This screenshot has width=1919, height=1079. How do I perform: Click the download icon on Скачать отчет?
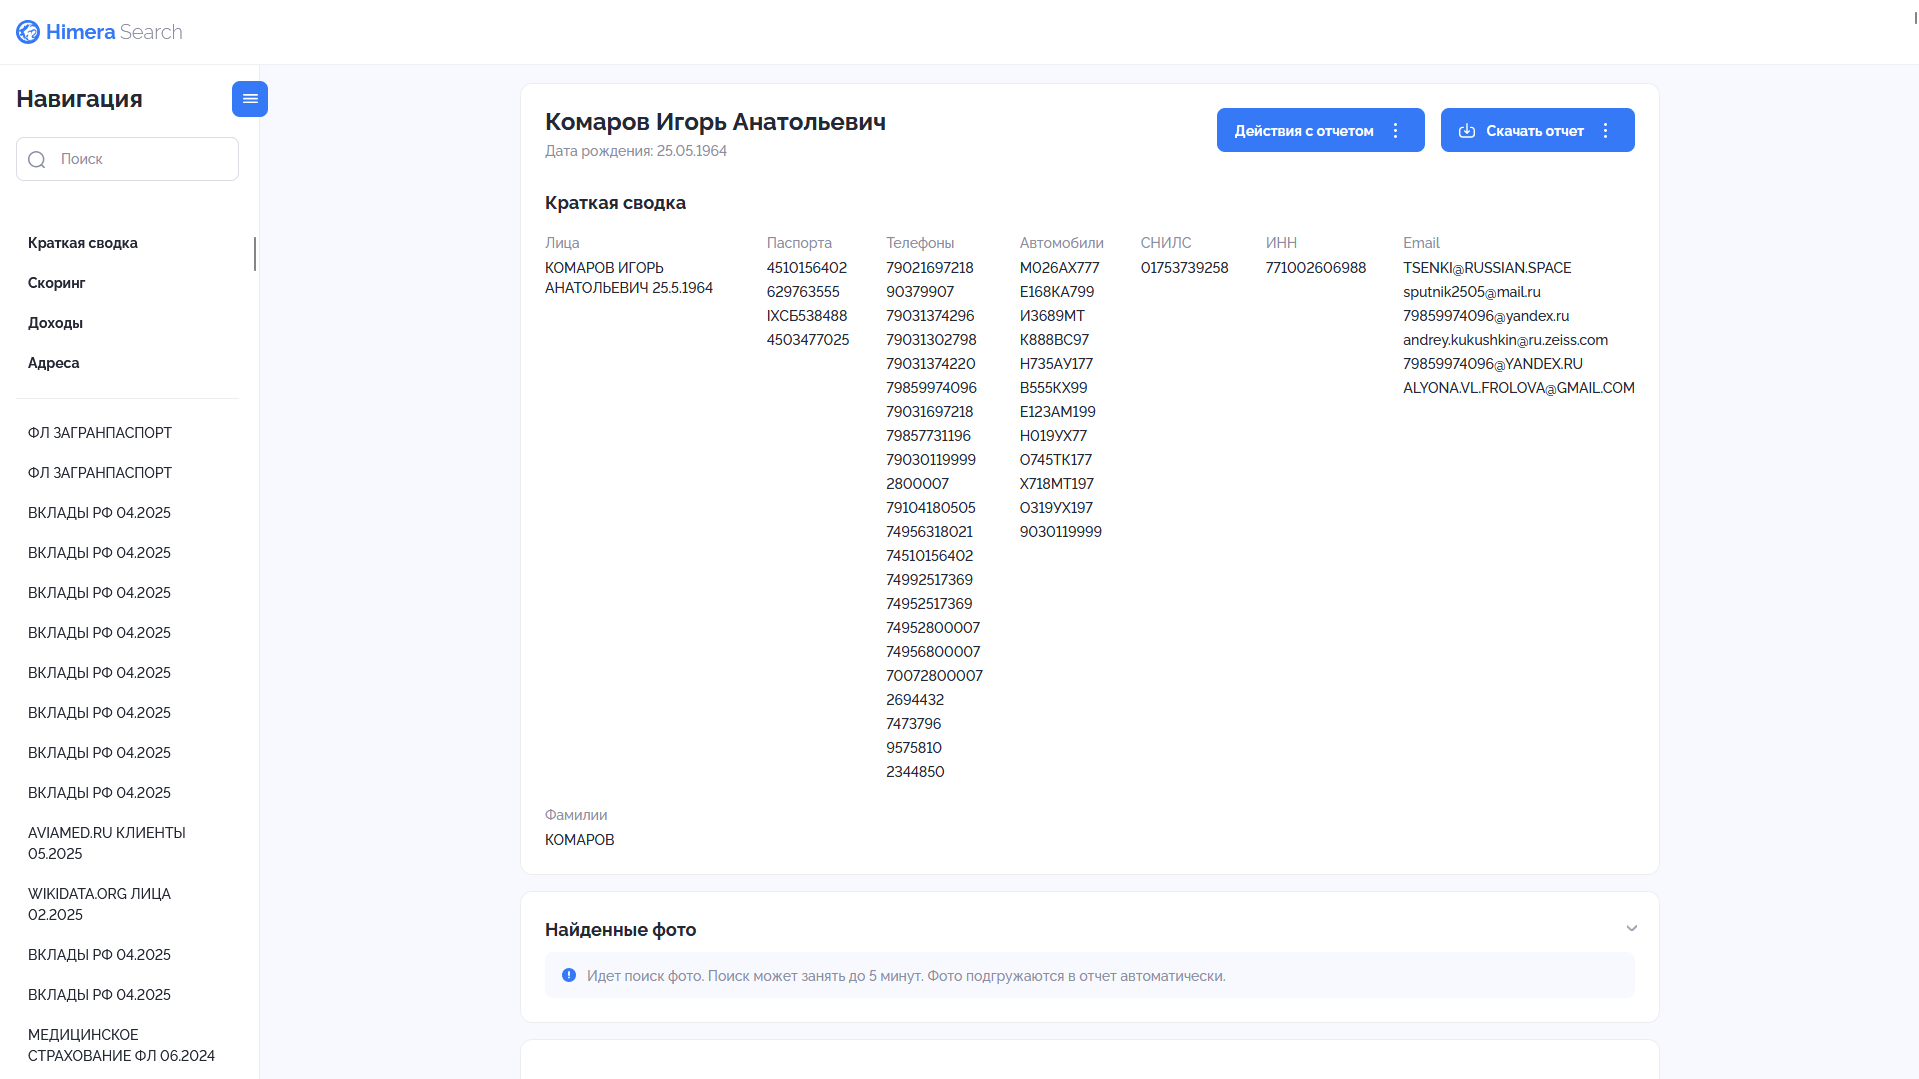tap(1467, 131)
